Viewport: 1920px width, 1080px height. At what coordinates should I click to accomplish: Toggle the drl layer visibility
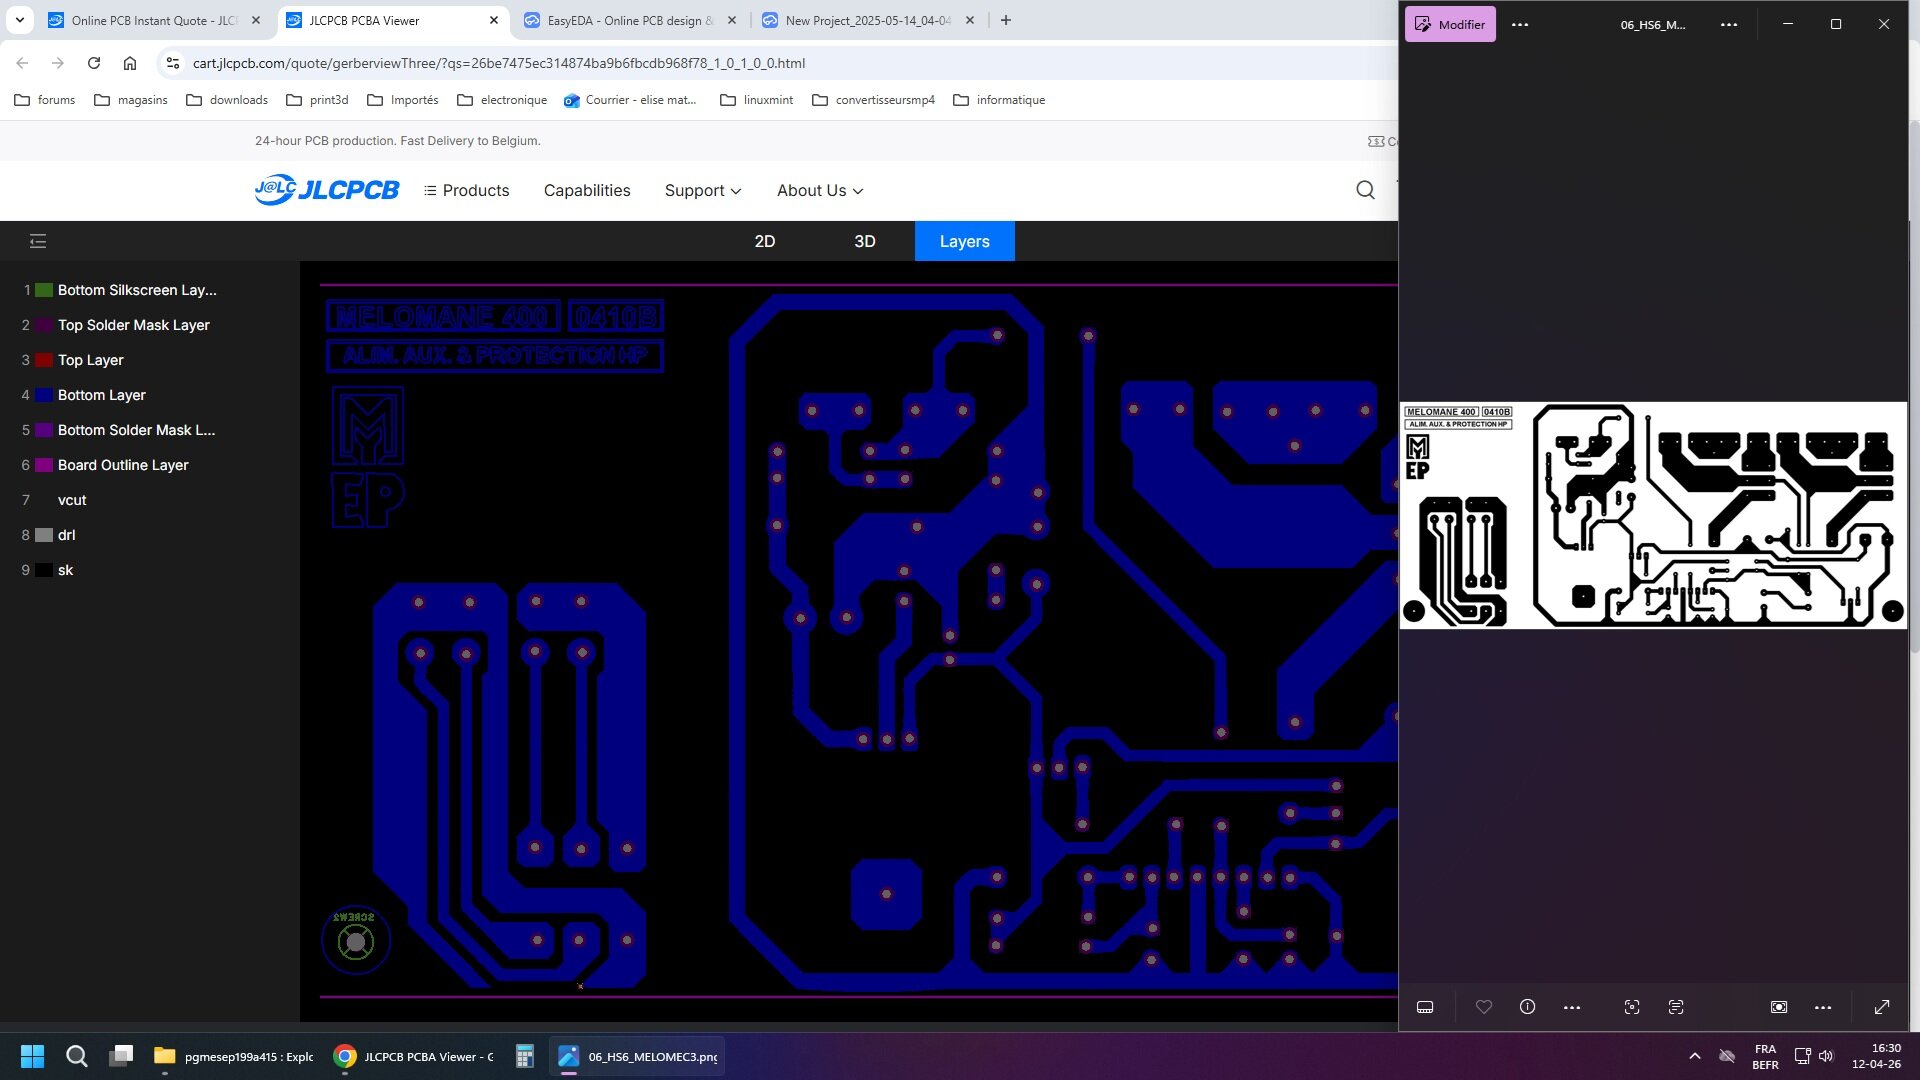pyautogui.click(x=66, y=535)
